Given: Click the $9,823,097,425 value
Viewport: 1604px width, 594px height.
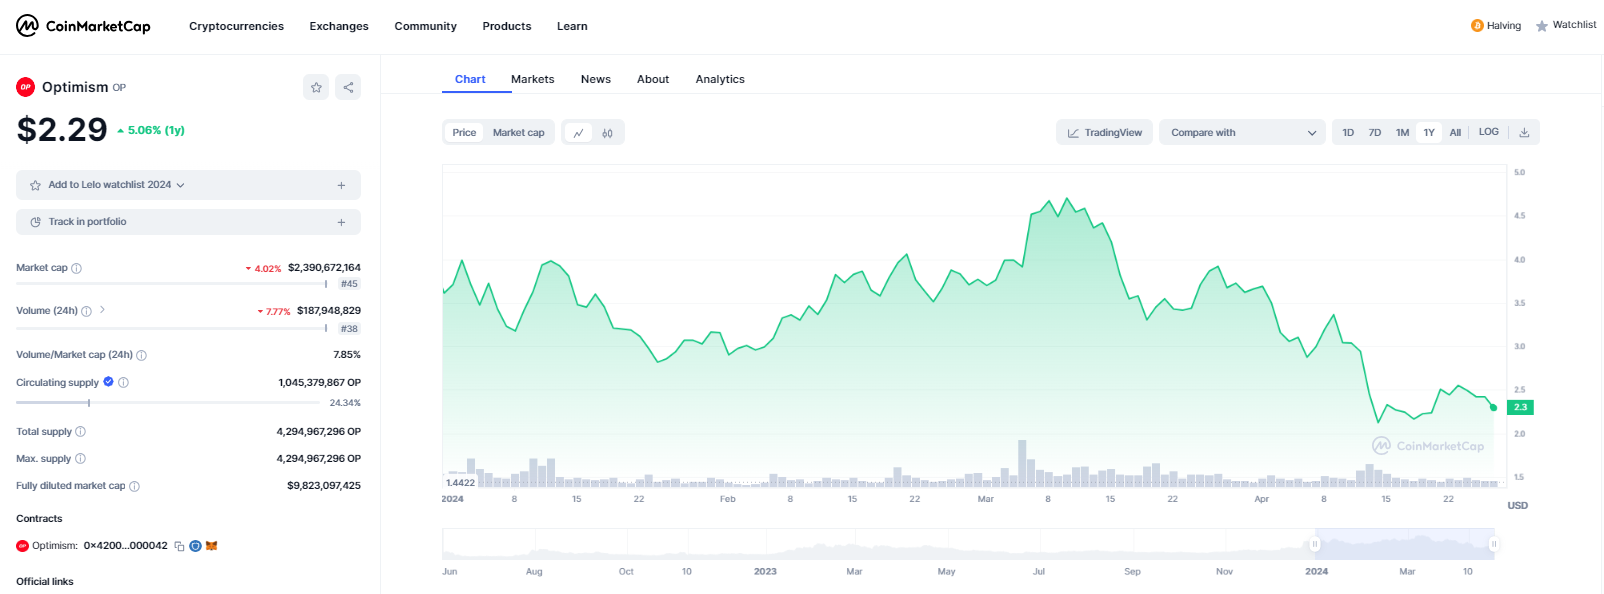Looking at the screenshot, I should pyautogui.click(x=324, y=486).
